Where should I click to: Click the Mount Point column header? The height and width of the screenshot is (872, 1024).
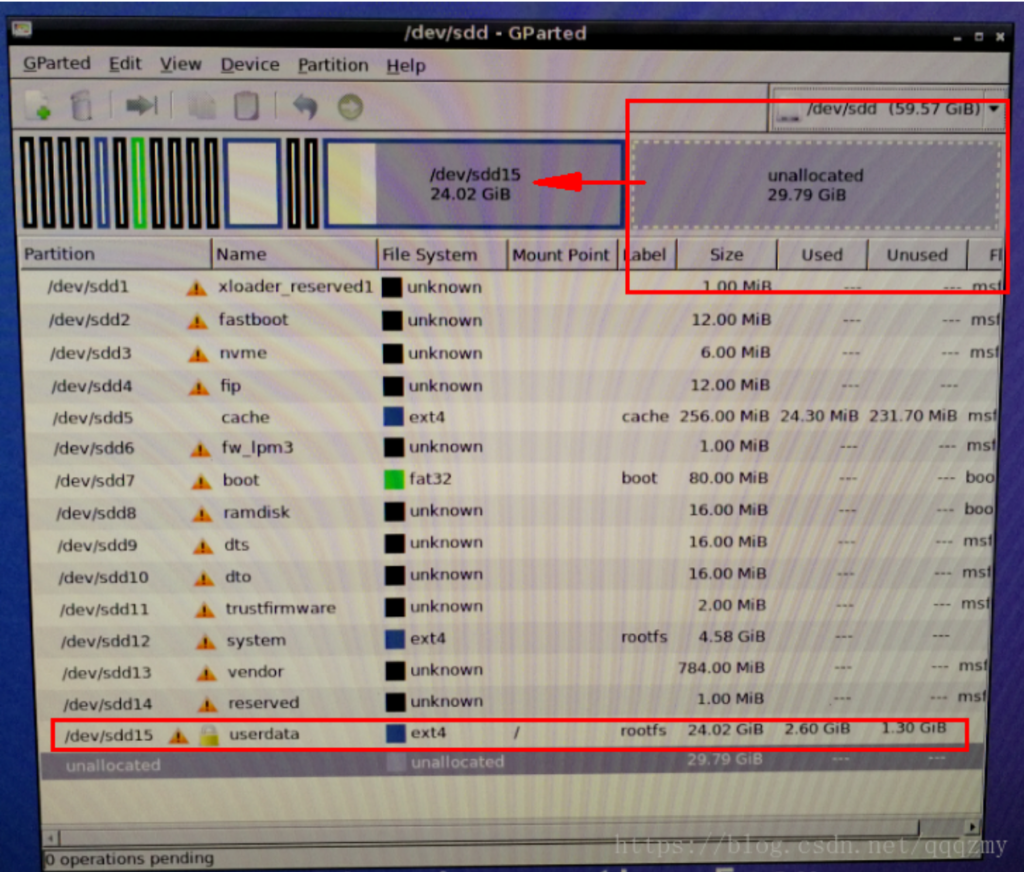[x=561, y=255]
